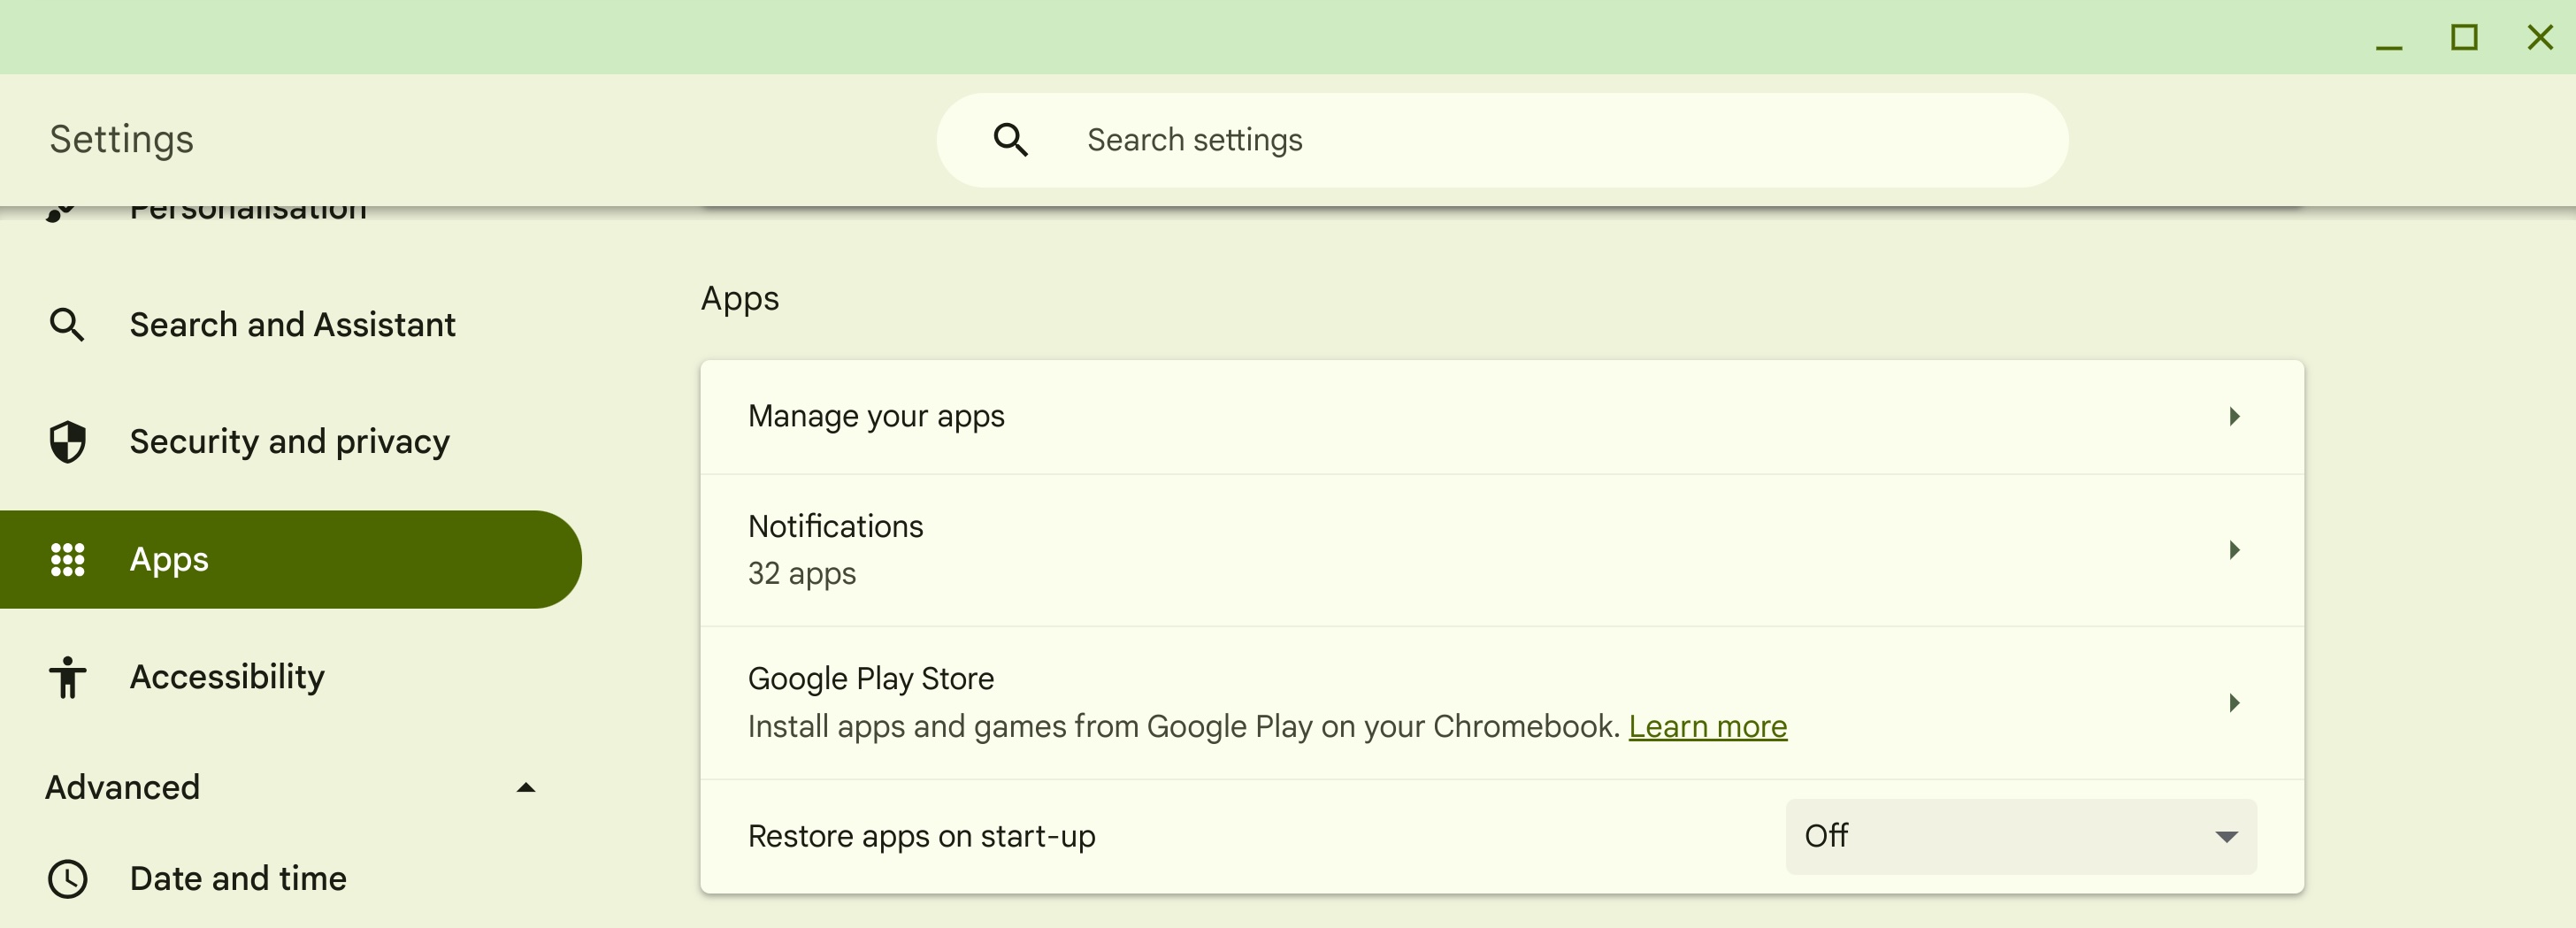Click the Accessibility person icon
2576x928 pixels.
[x=67, y=677]
